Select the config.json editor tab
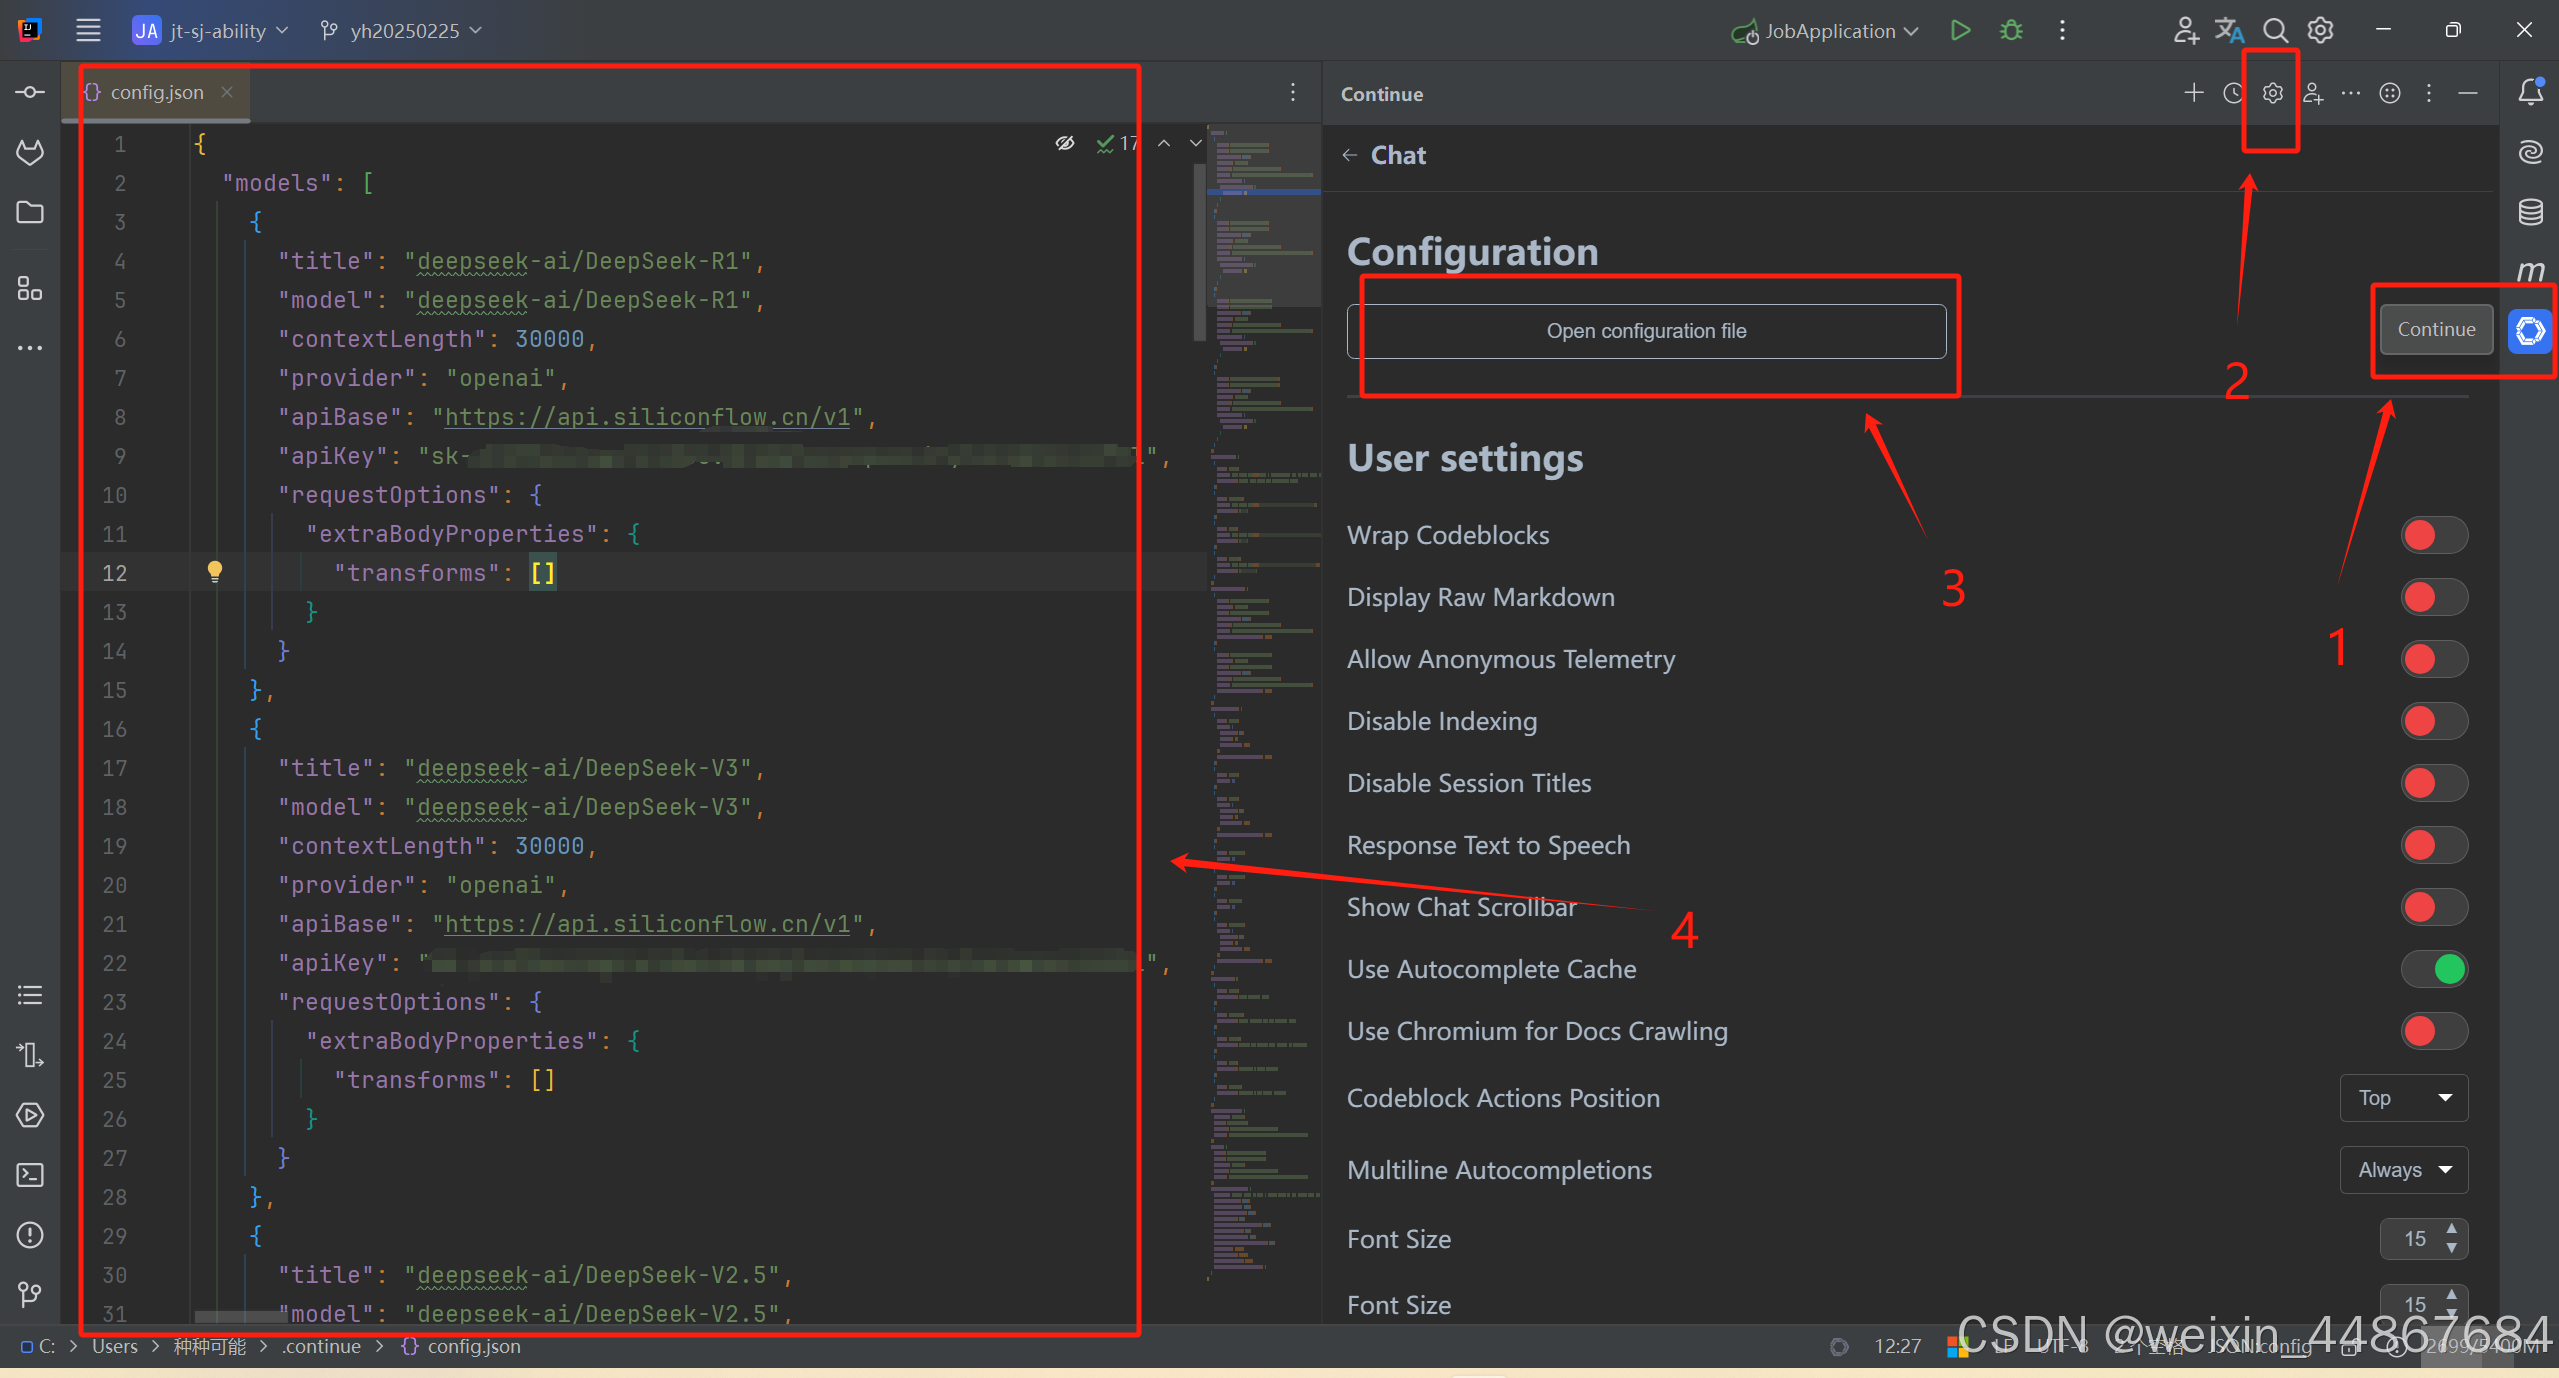2559x1378 pixels. coord(156,92)
